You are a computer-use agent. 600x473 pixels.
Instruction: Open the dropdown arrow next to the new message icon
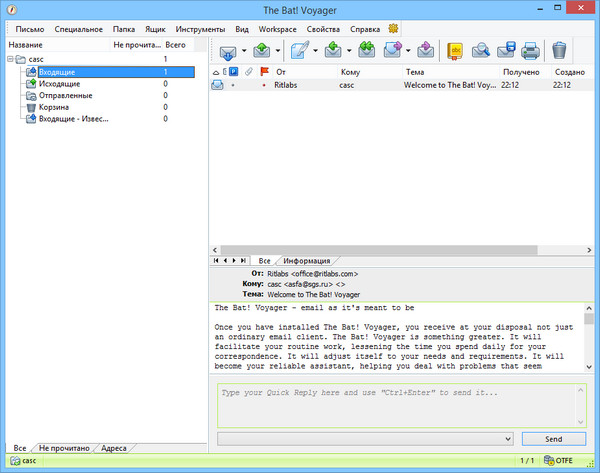tap(314, 50)
